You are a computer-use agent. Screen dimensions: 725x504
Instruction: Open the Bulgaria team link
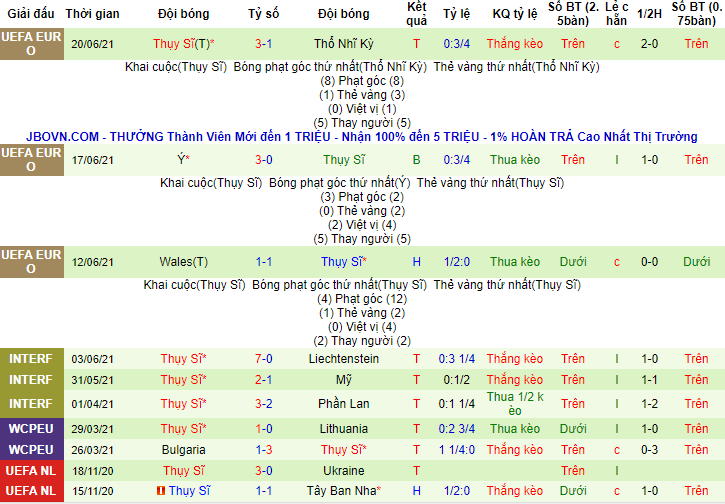point(183,450)
